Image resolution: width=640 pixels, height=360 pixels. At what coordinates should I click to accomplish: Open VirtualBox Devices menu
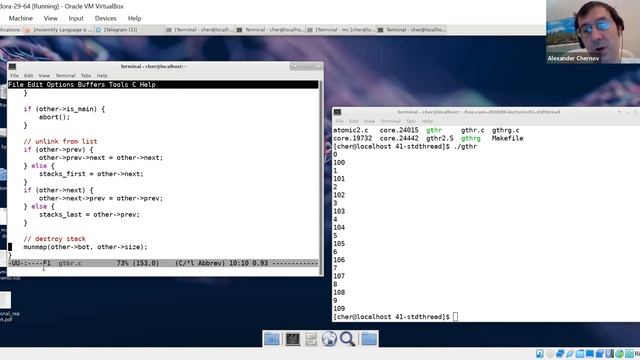[106, 18]
